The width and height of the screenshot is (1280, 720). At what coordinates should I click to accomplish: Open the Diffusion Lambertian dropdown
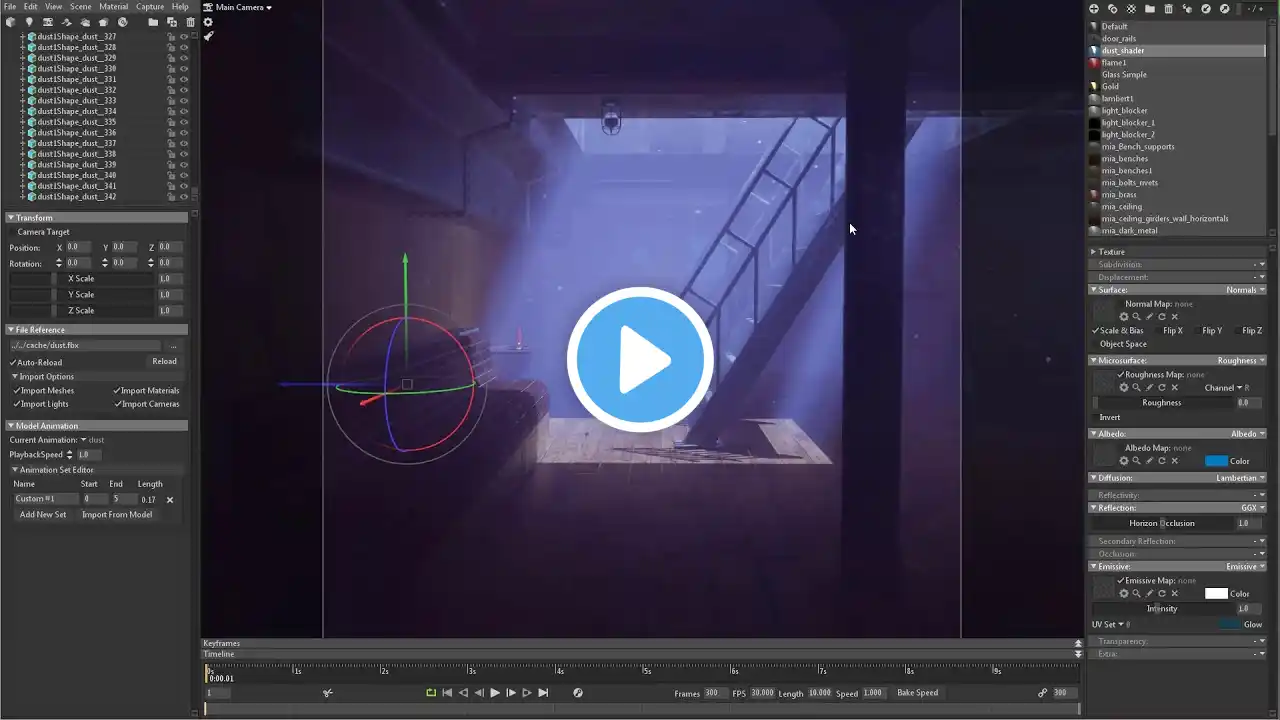pyautogui.click(x=1241, y=478)
